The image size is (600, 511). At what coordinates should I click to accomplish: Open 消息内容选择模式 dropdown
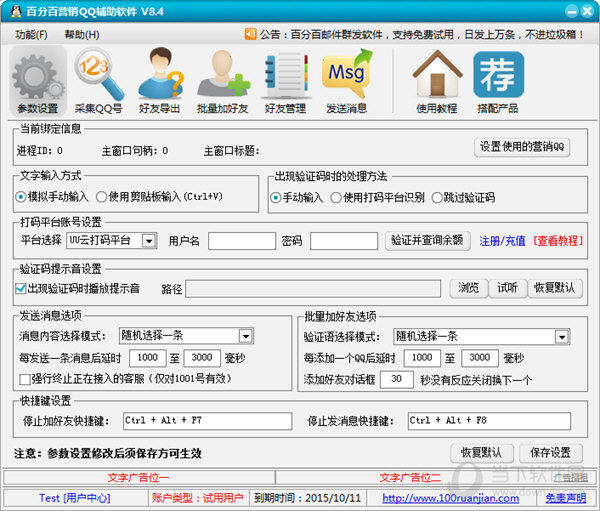pyautogui.click(x=245, y=336)
